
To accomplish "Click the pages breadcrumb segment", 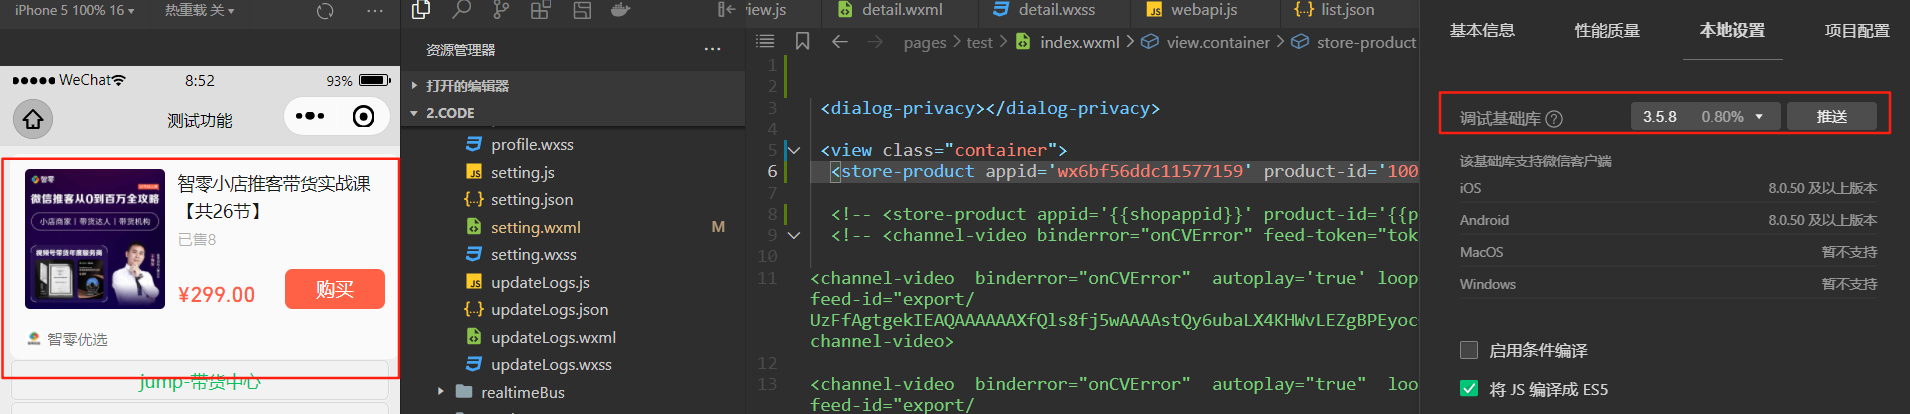I will tap(925, 42).
